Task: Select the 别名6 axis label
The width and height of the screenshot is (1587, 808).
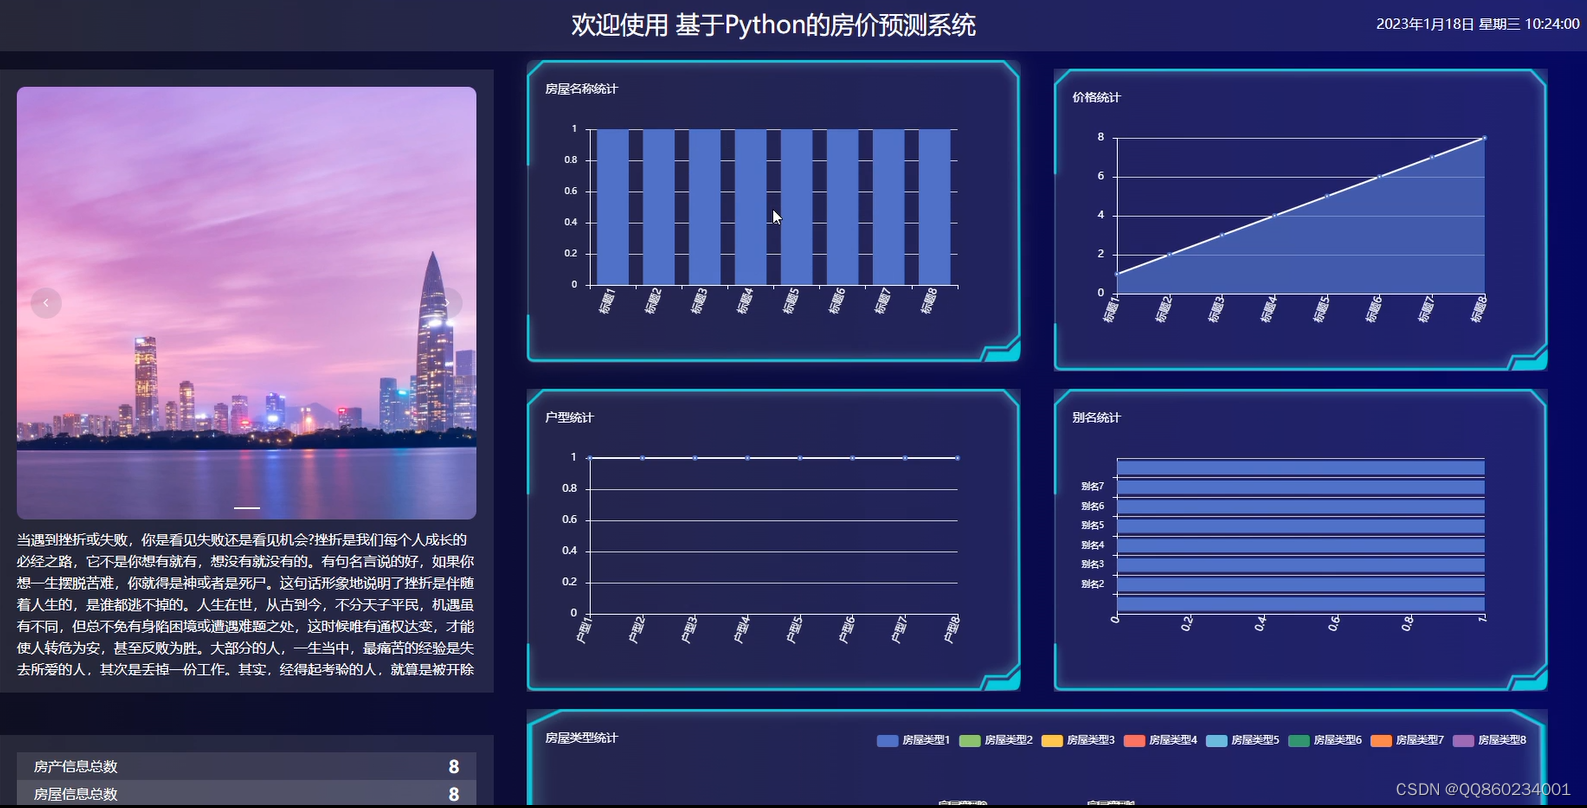Action: tap(1093, 506)
